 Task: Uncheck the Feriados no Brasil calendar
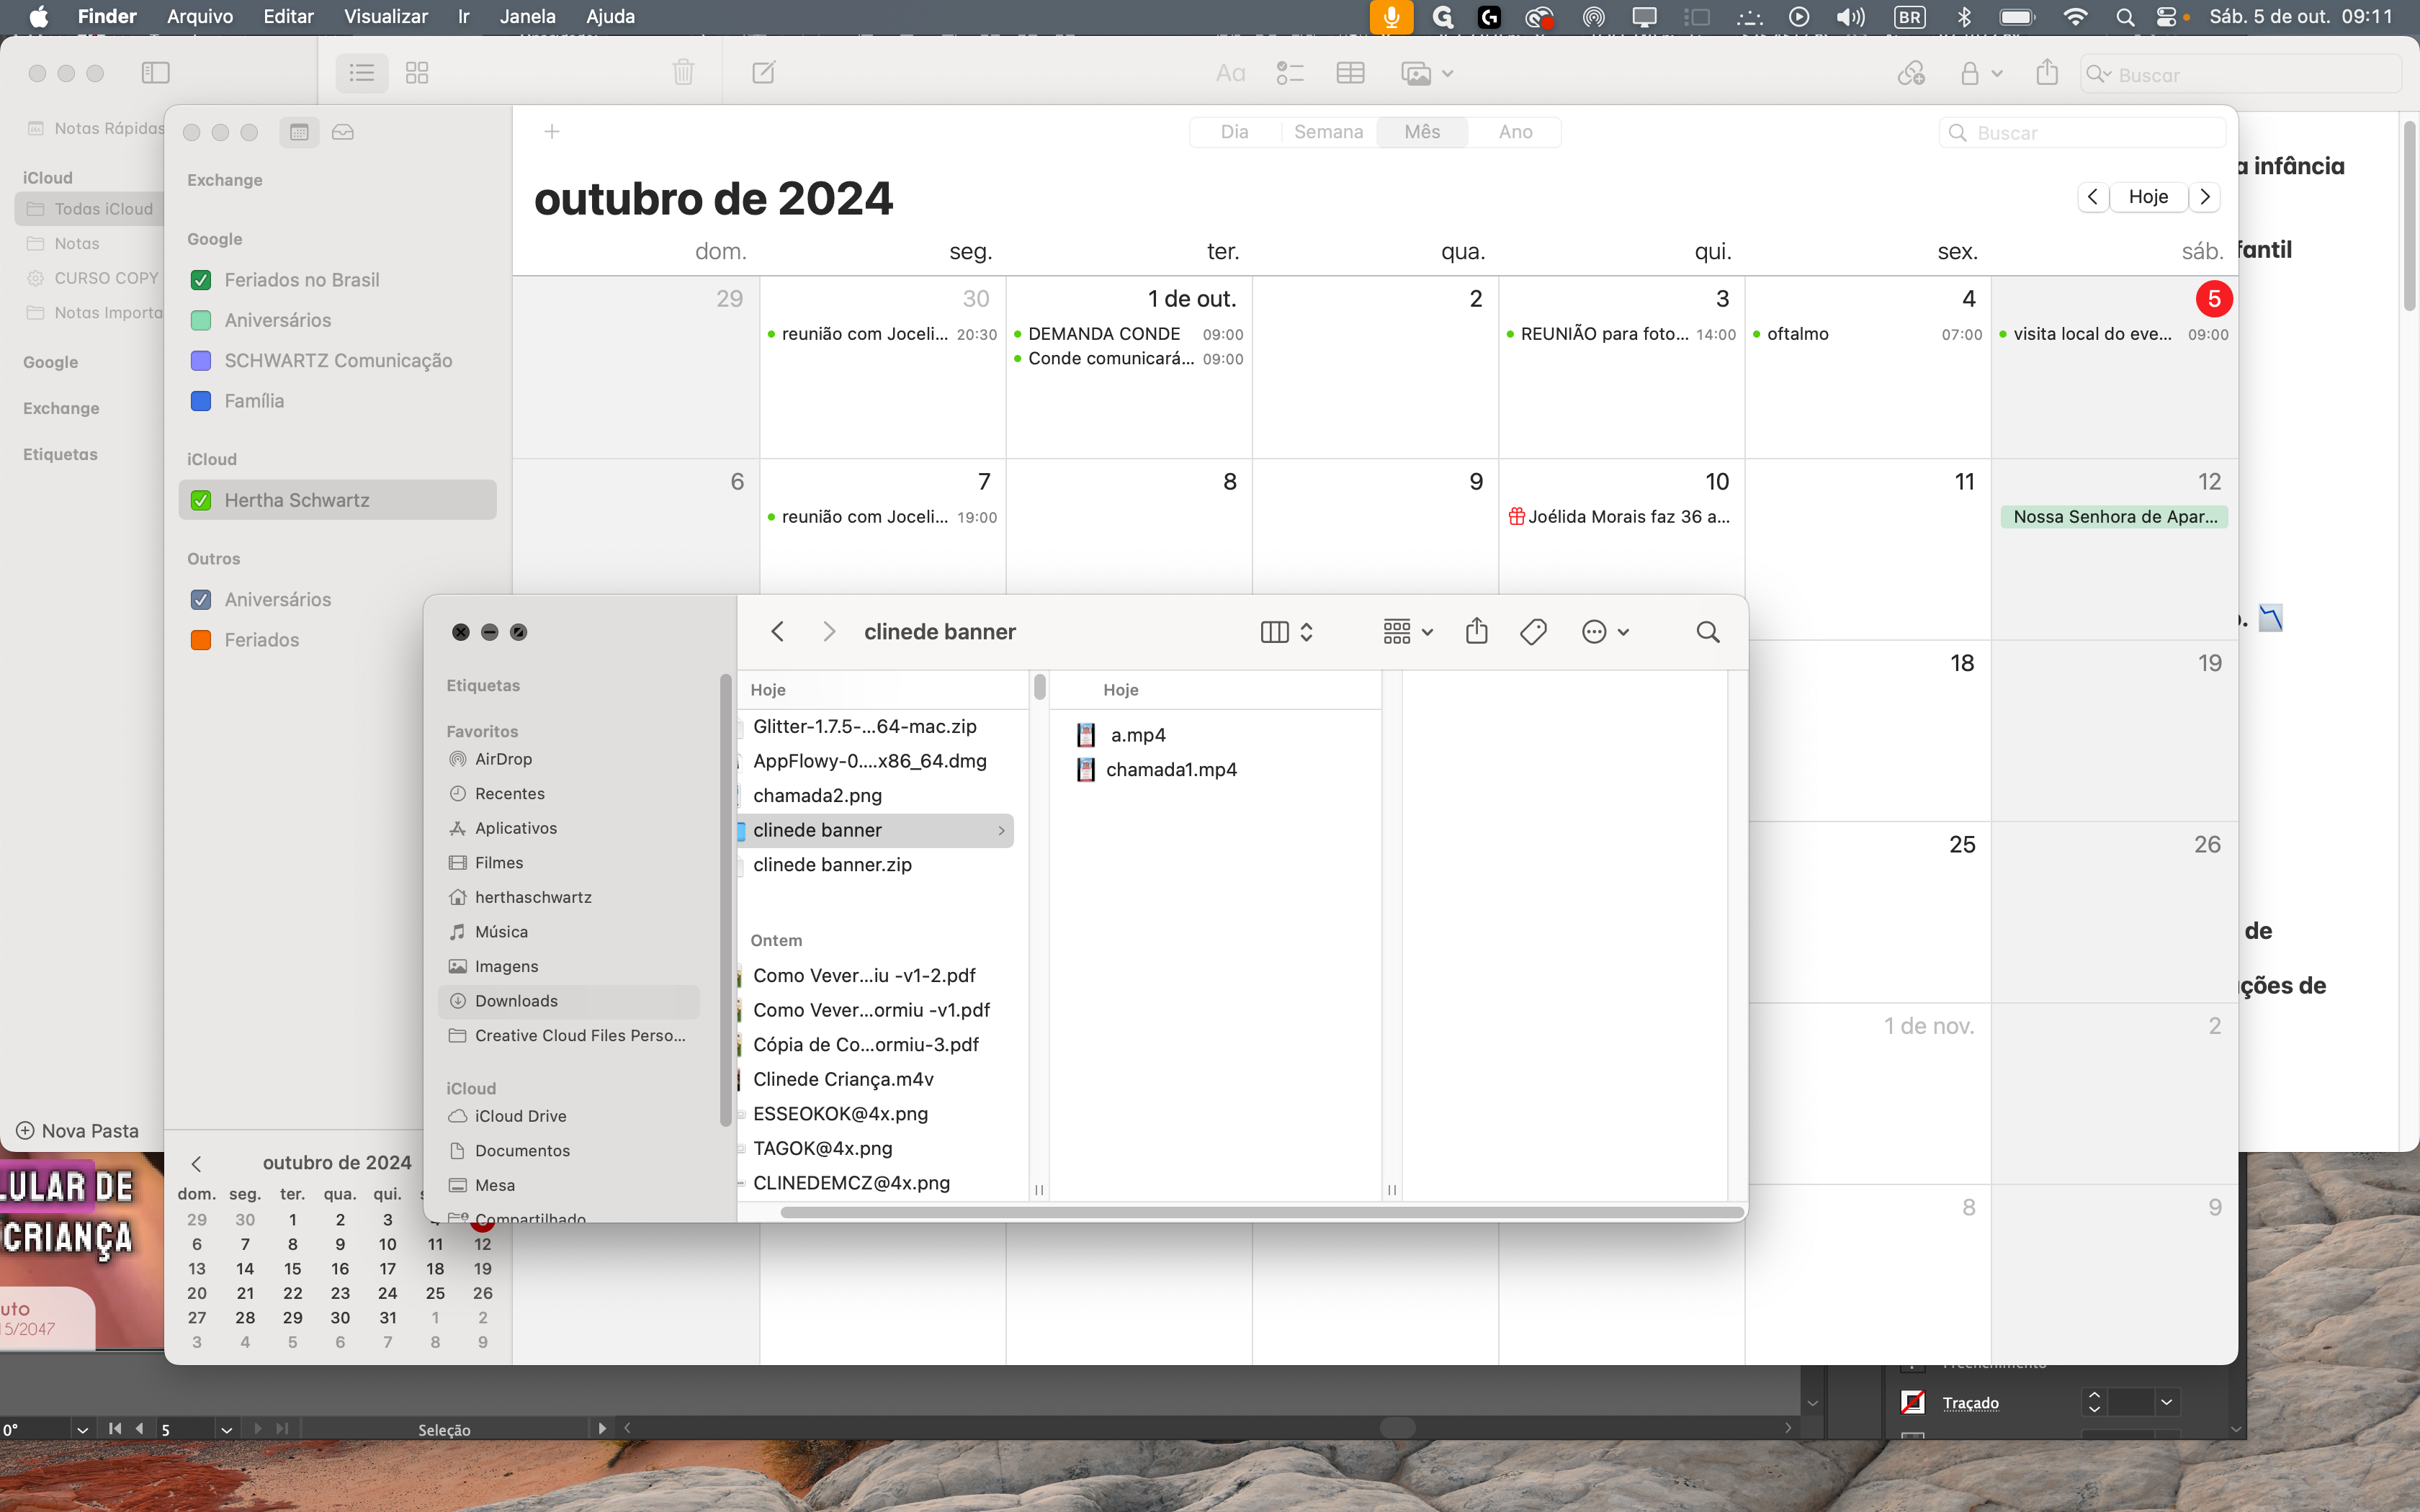point(201,280)
